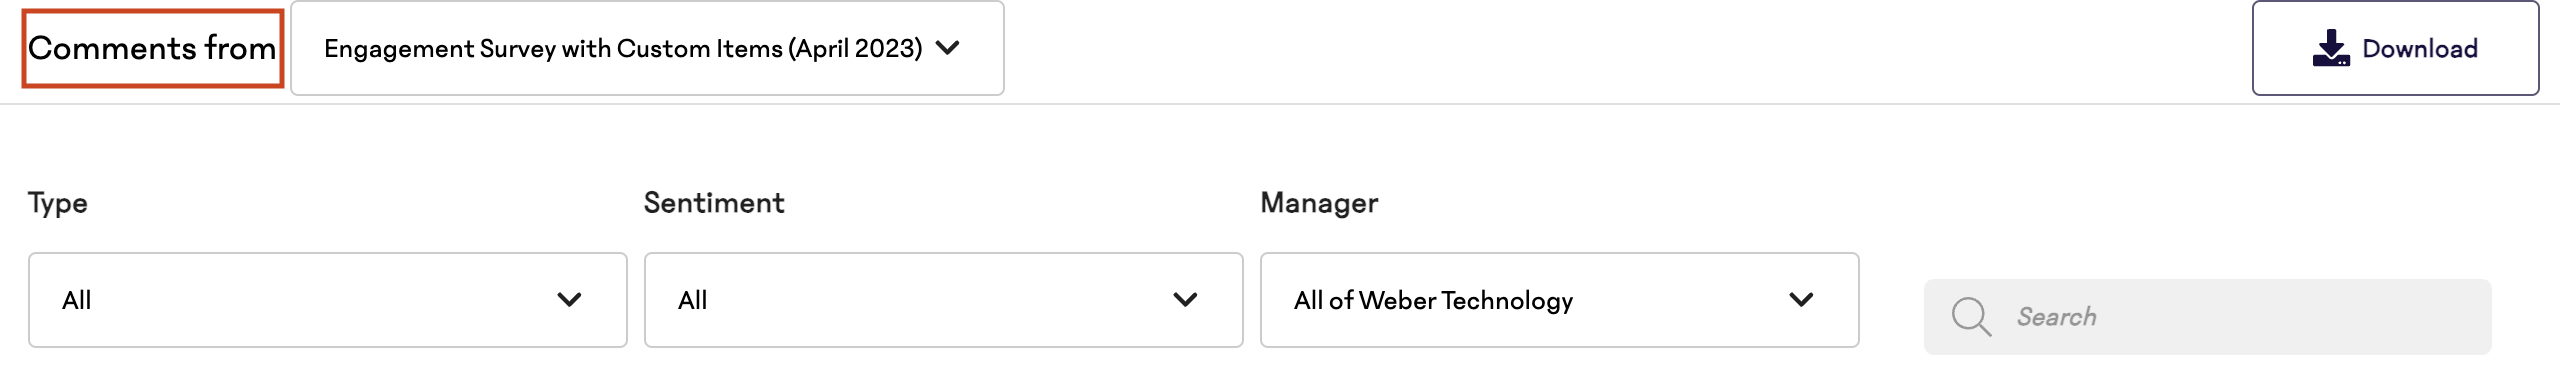Click the Sentiment filter label
Screen dimensions: 2560x374
coord(714,203)
